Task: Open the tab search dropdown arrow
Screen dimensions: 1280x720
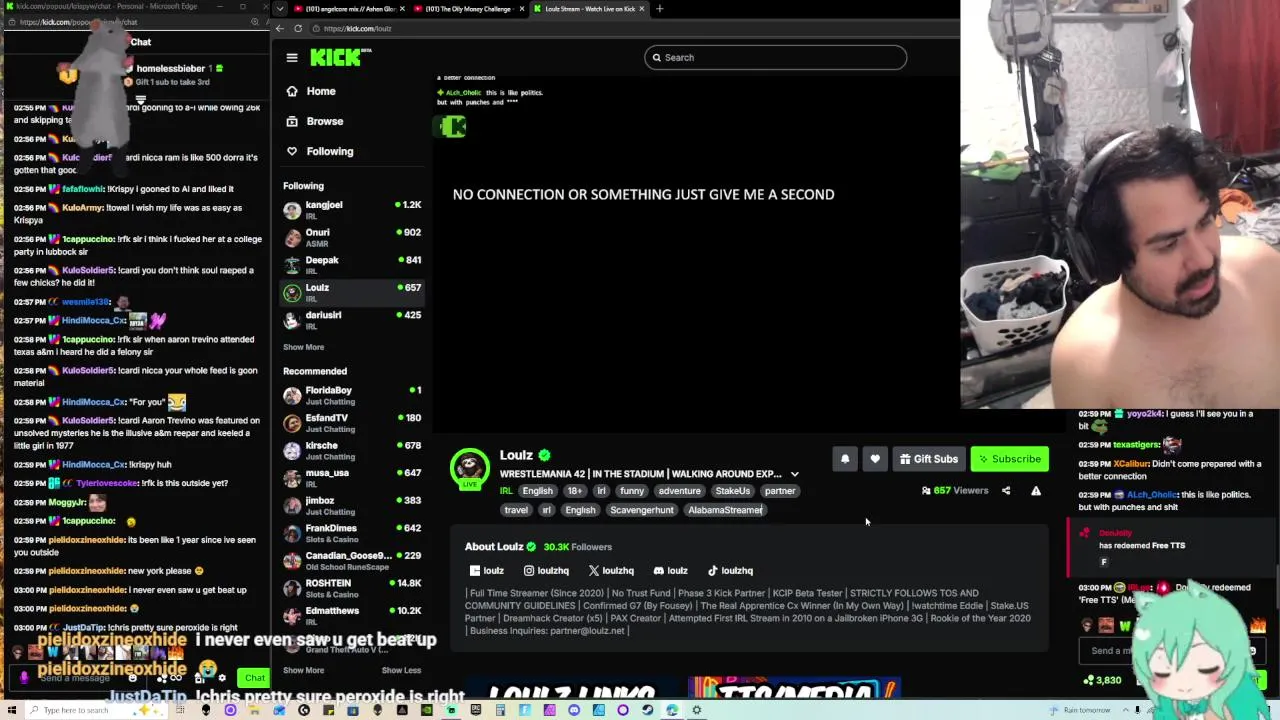Action: point(281,9)
